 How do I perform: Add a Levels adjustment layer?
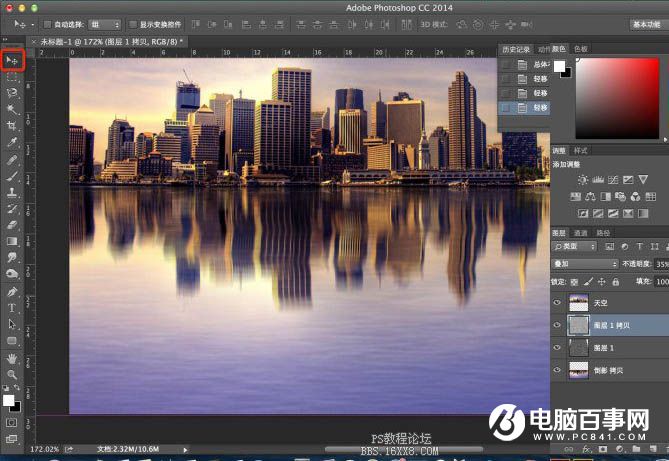(x=598, y=180)
